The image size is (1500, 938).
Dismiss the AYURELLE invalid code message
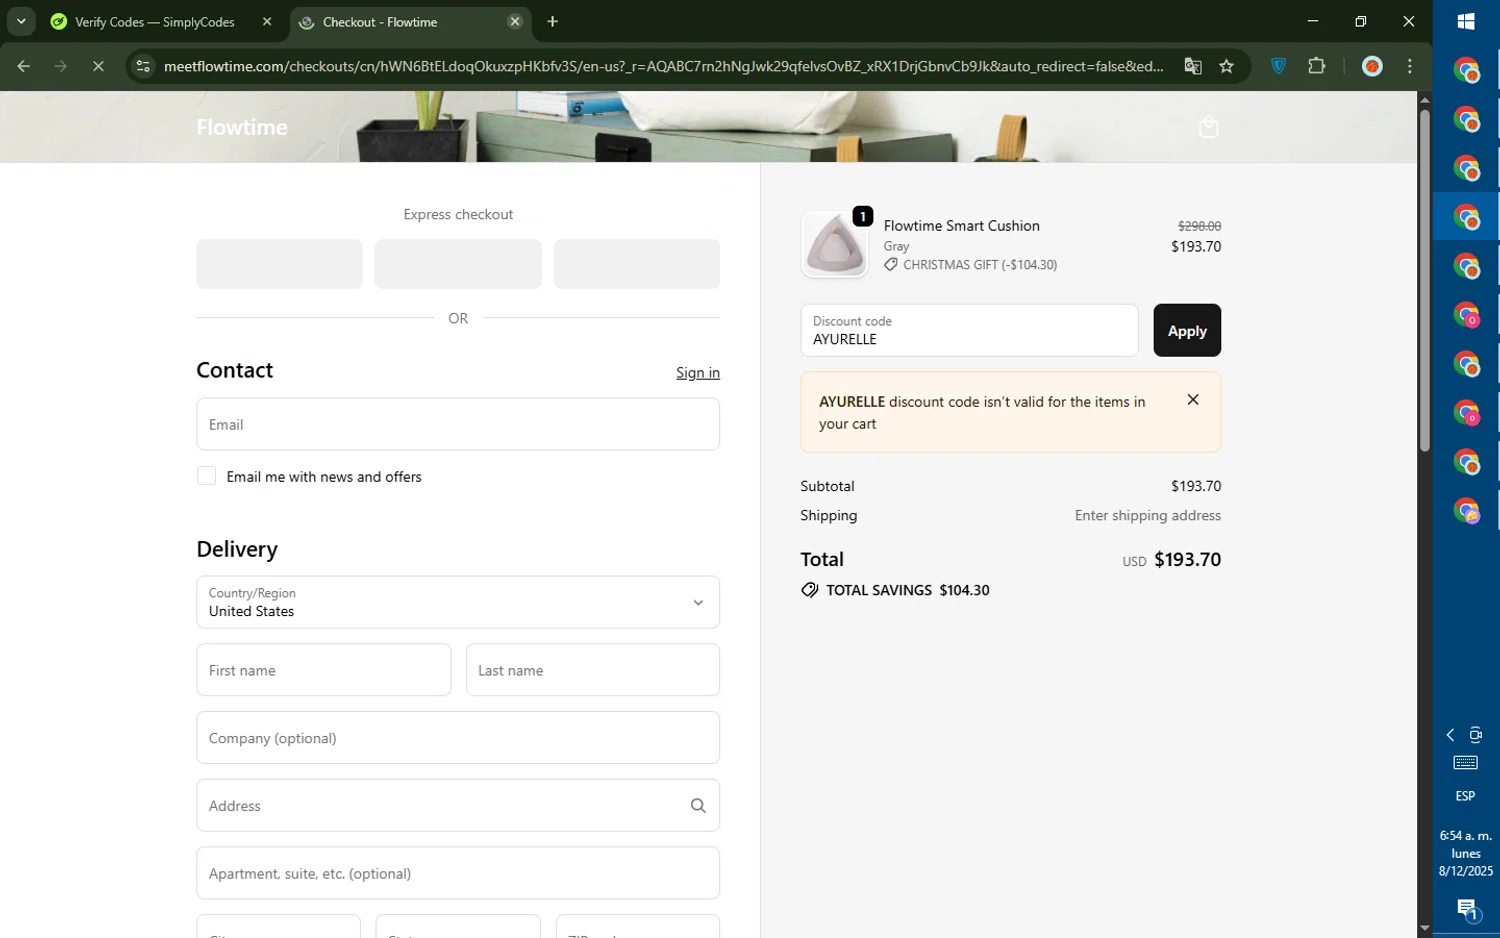[1193, 400]
